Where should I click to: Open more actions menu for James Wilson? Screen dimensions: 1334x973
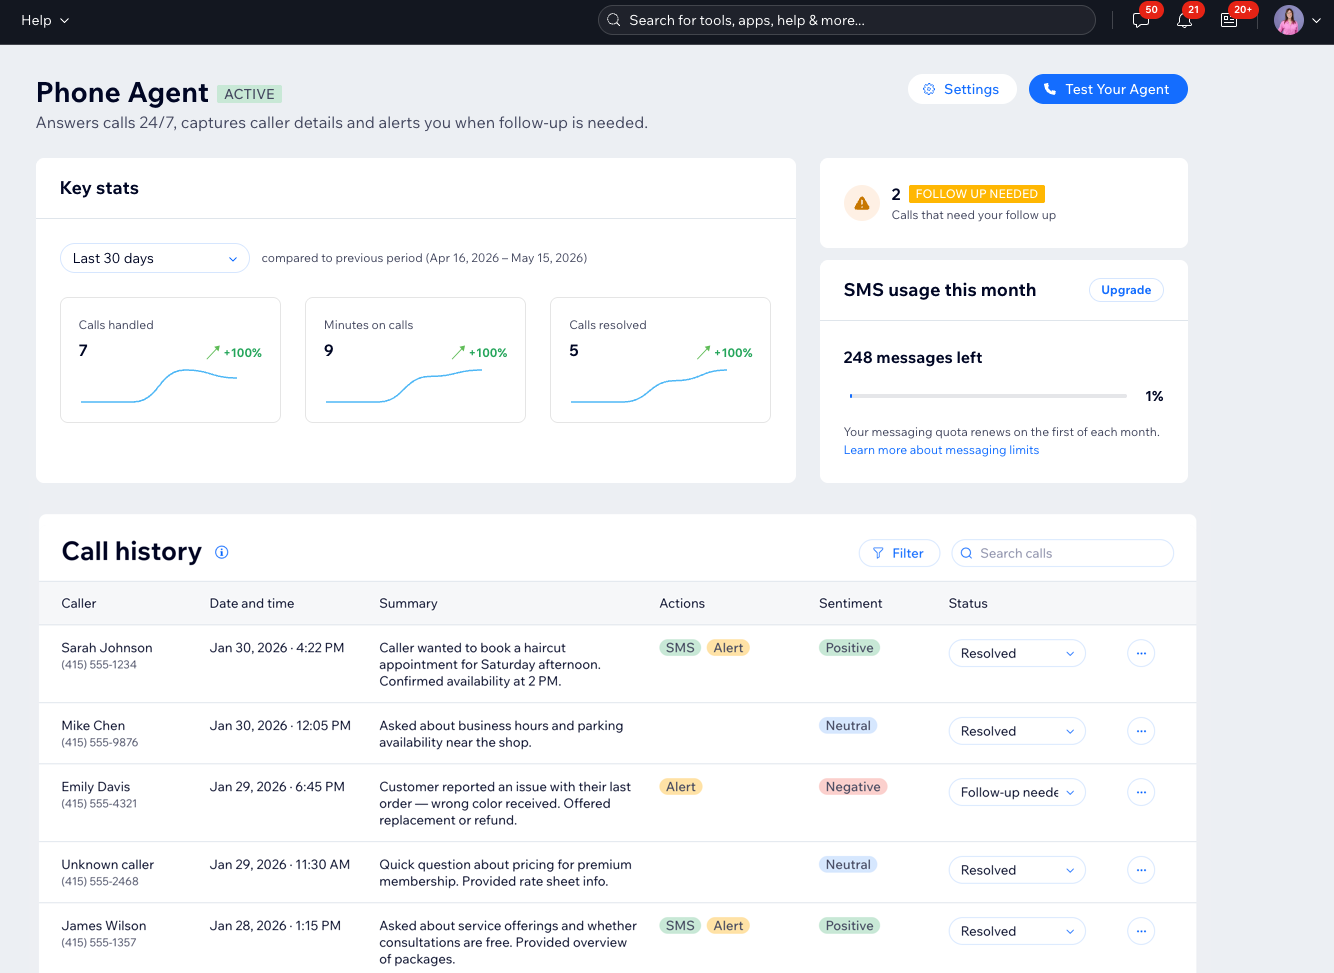(x=1141, y=931)
